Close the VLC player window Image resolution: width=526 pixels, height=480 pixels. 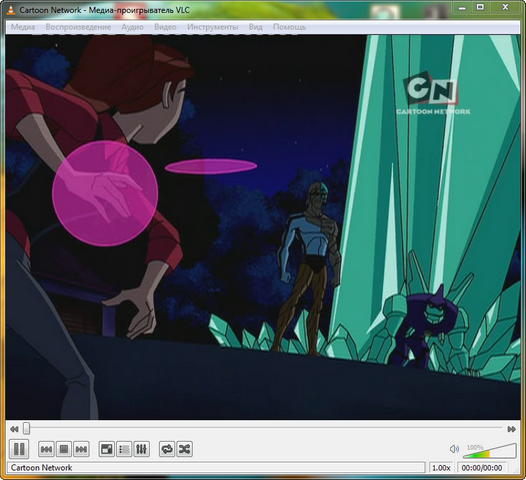[x=505, y=8]
